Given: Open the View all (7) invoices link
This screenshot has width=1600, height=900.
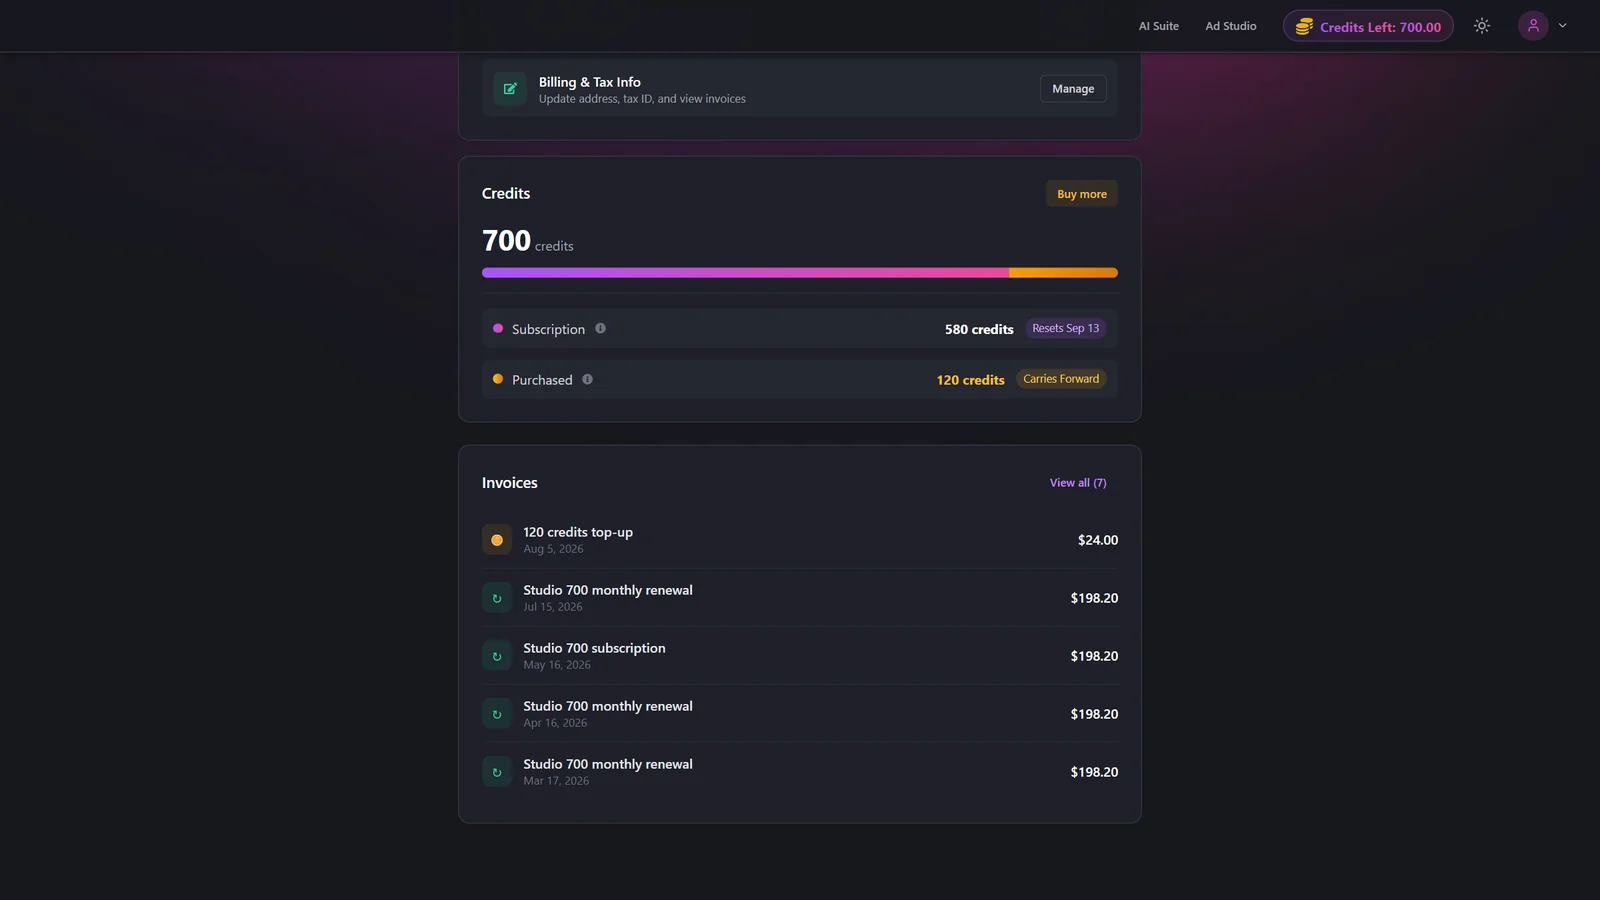Looking at the screenshot, I should [1078, 483].
